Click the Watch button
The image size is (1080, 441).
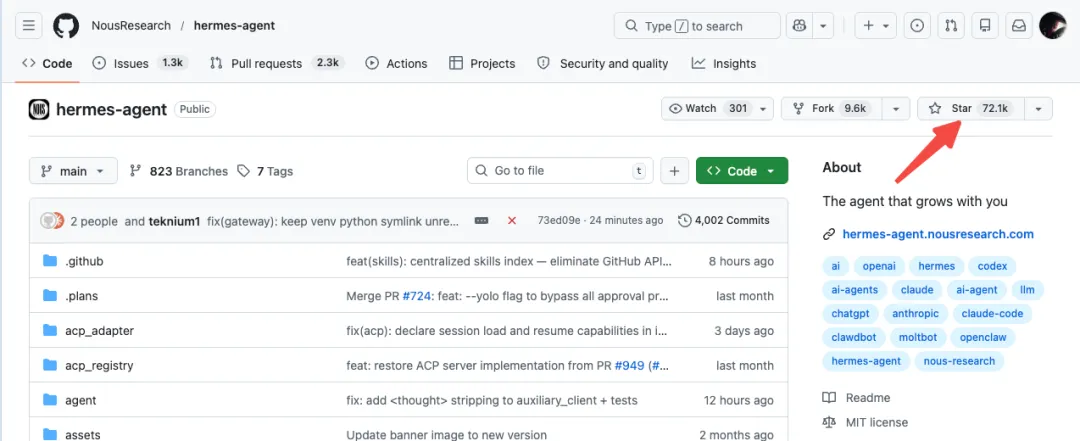point(707,109)
